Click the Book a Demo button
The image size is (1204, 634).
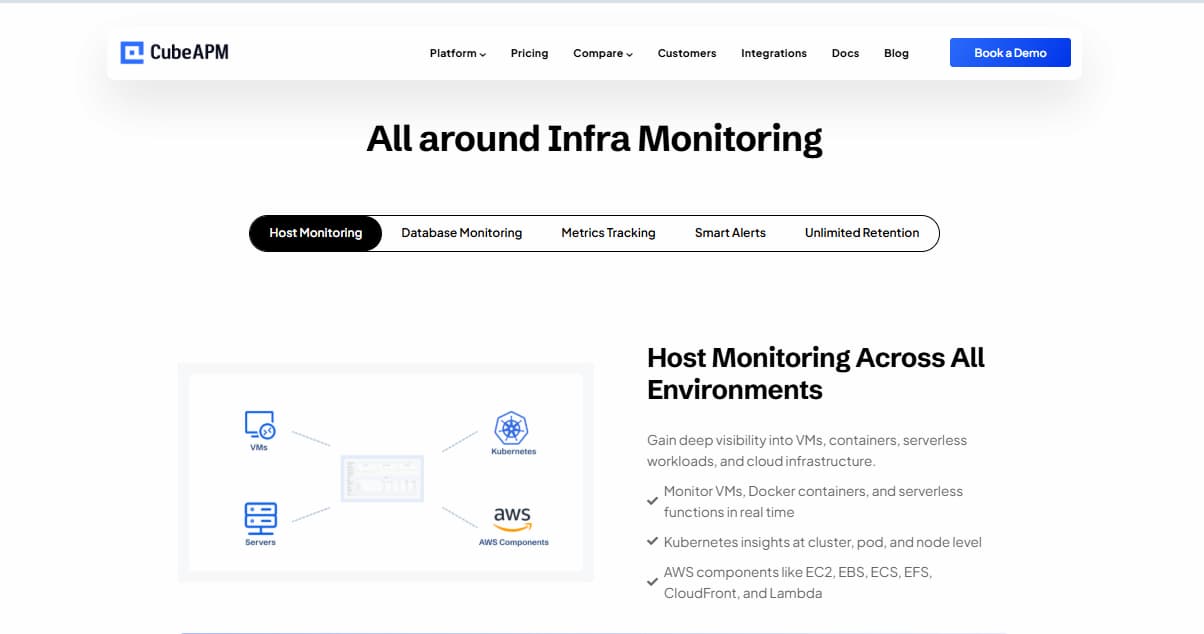1010,52
